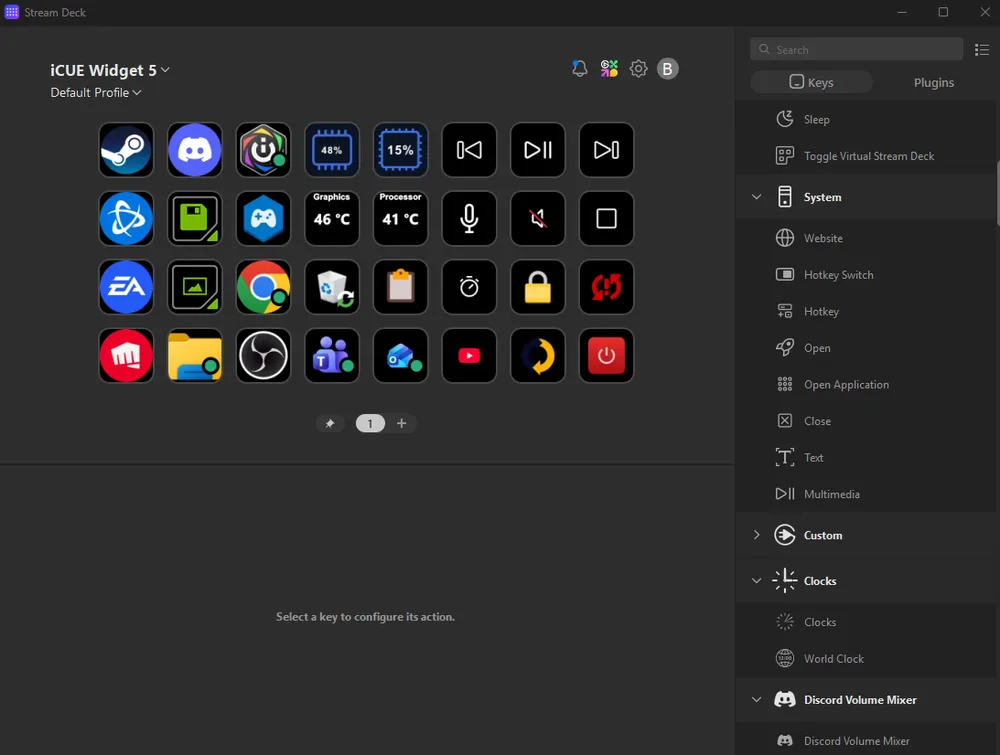This screenshot has height=755, width=1000.
Task: Select the Close action
Action: [x=865, y=421]
